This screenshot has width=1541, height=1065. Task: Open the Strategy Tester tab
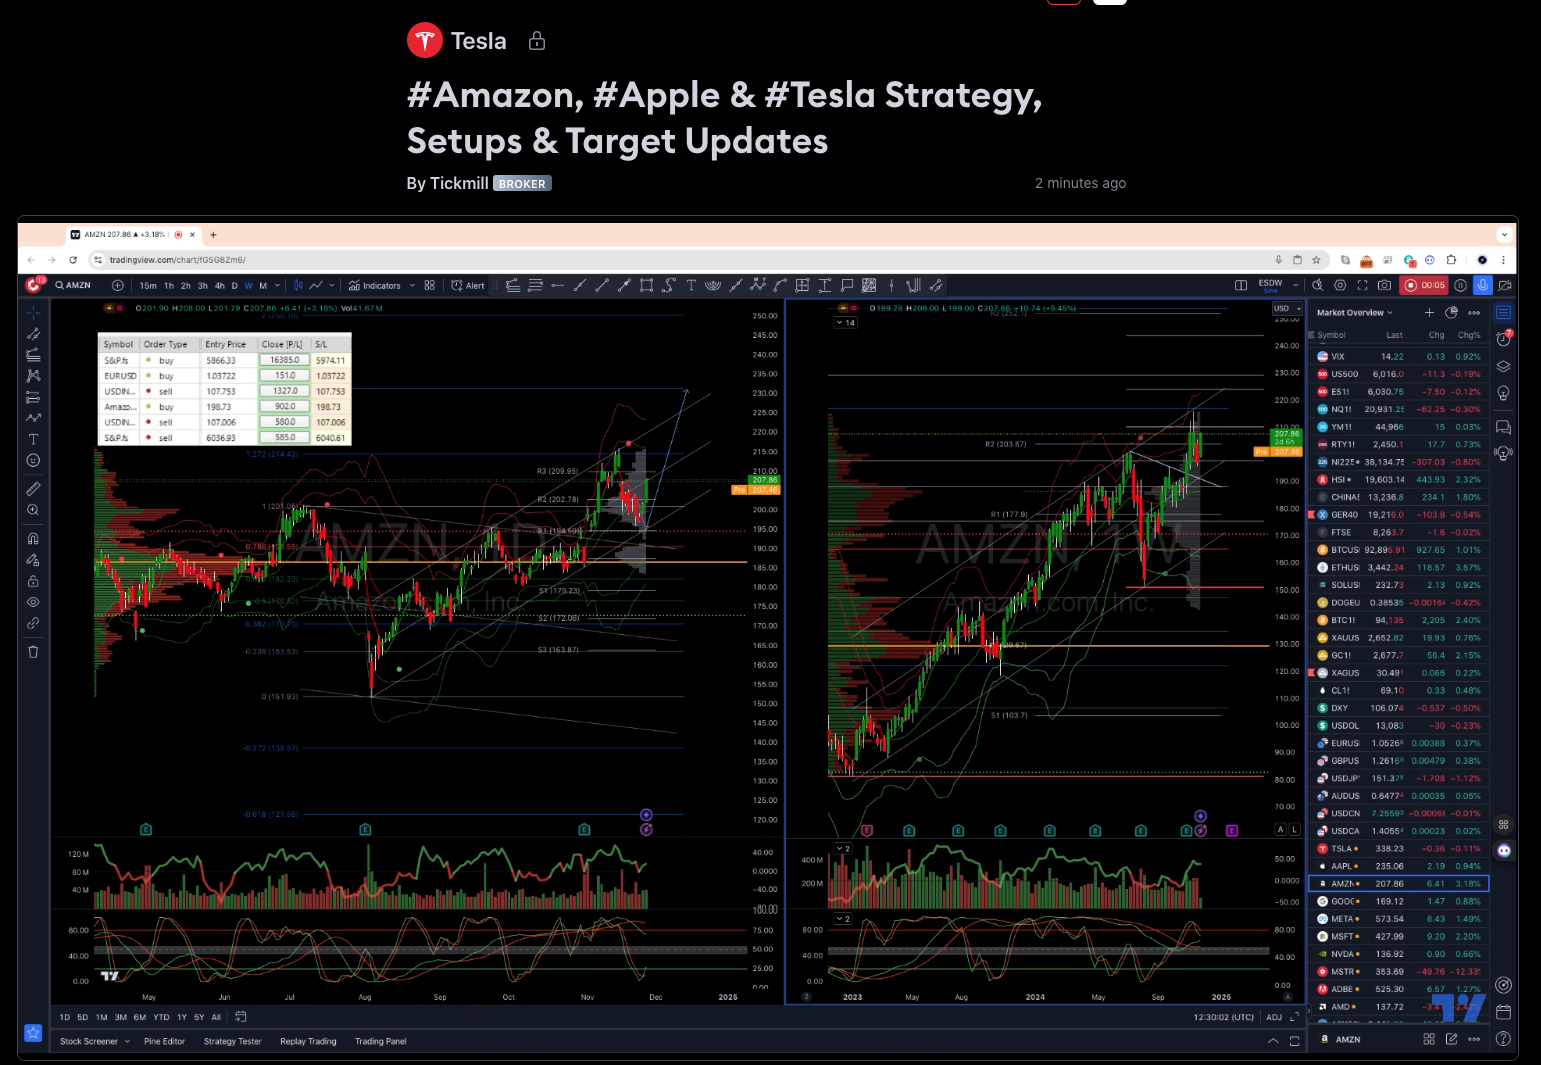click(232, 1041)
